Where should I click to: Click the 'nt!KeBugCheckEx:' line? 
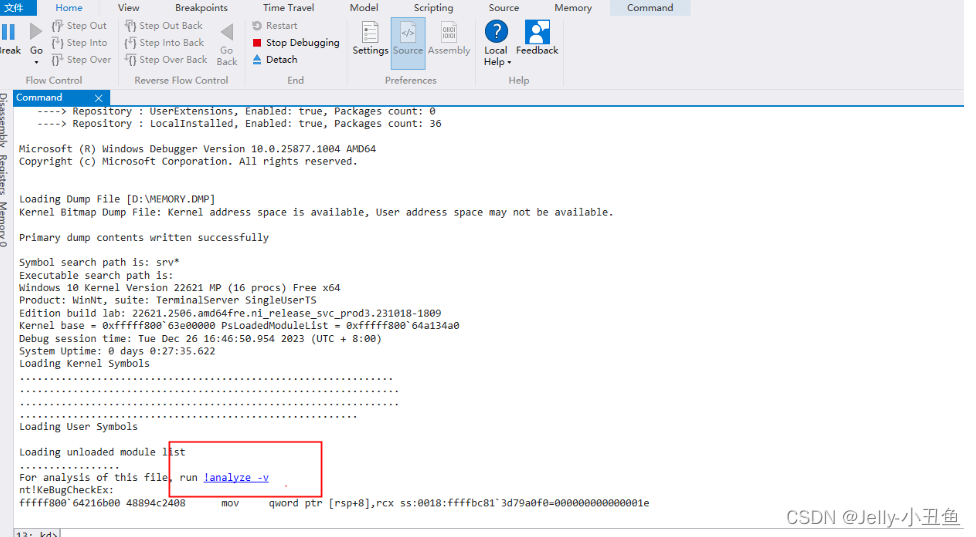[66, 490]
